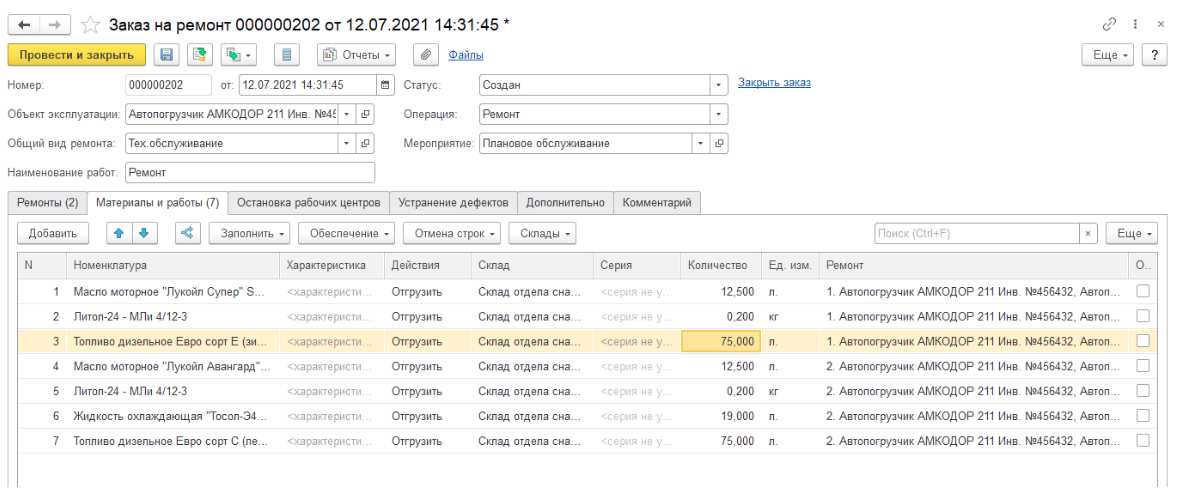Move selected row down with blue arrow
This screenshot has height=492, width=1185.
pyautogui.click(x=144, y=234)
